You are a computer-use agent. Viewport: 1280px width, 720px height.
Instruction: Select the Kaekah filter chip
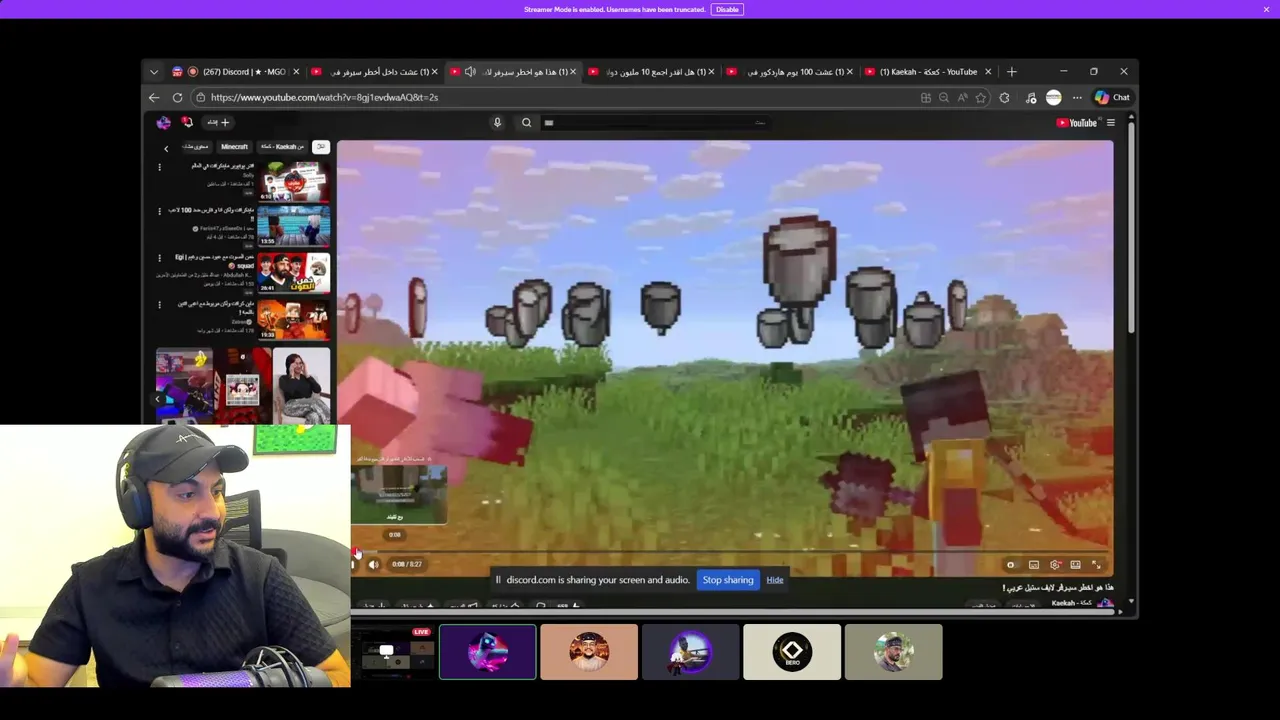282,147
